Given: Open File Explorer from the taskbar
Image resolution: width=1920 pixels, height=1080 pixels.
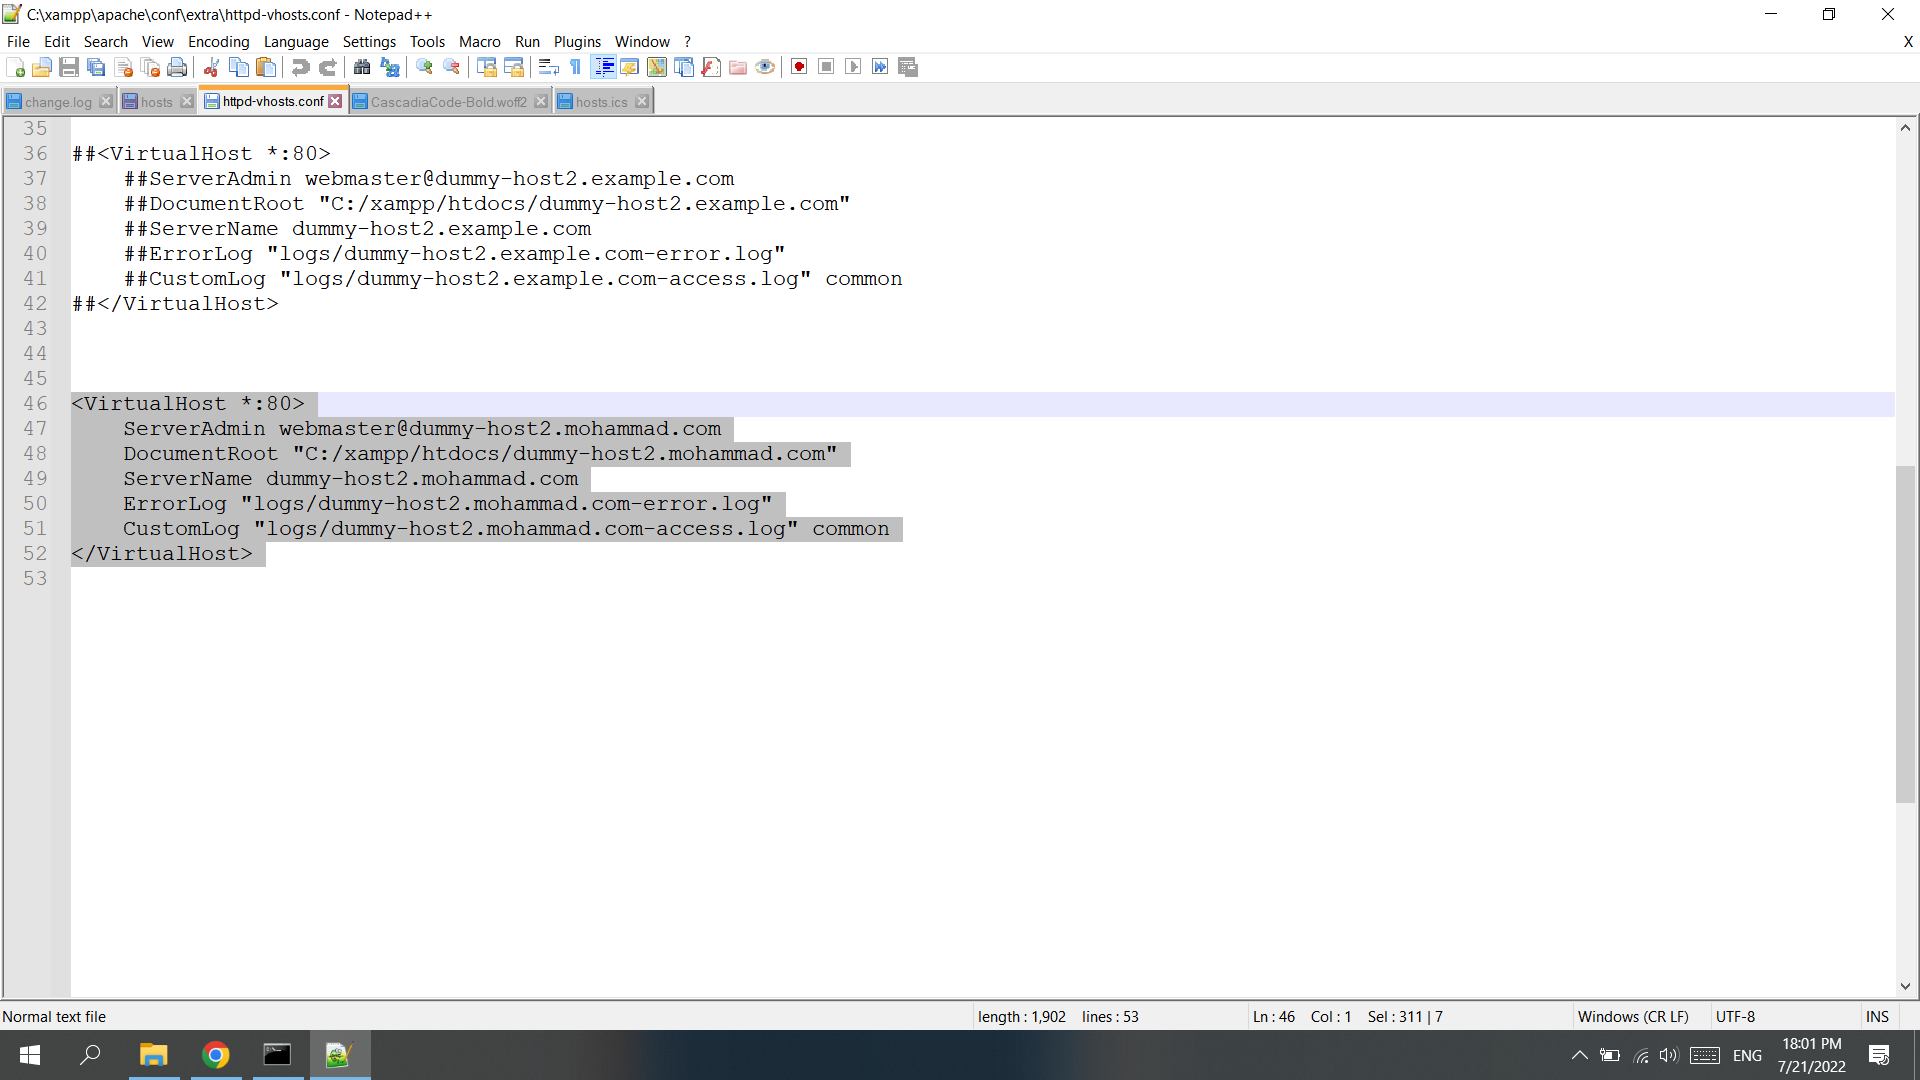Looking at the screenshot, I should [x=153, y=1055].
